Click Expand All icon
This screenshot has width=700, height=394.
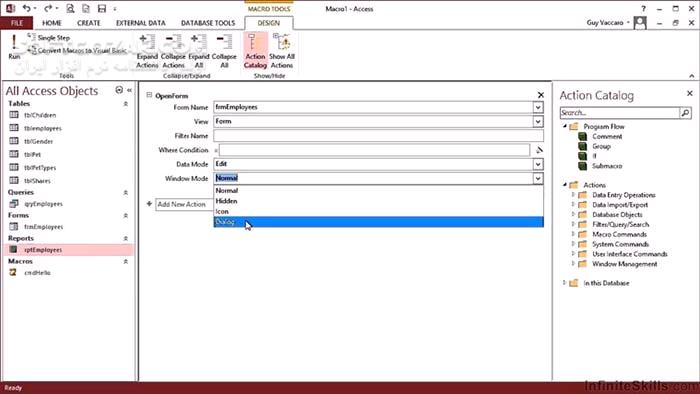tap(199, 51)
